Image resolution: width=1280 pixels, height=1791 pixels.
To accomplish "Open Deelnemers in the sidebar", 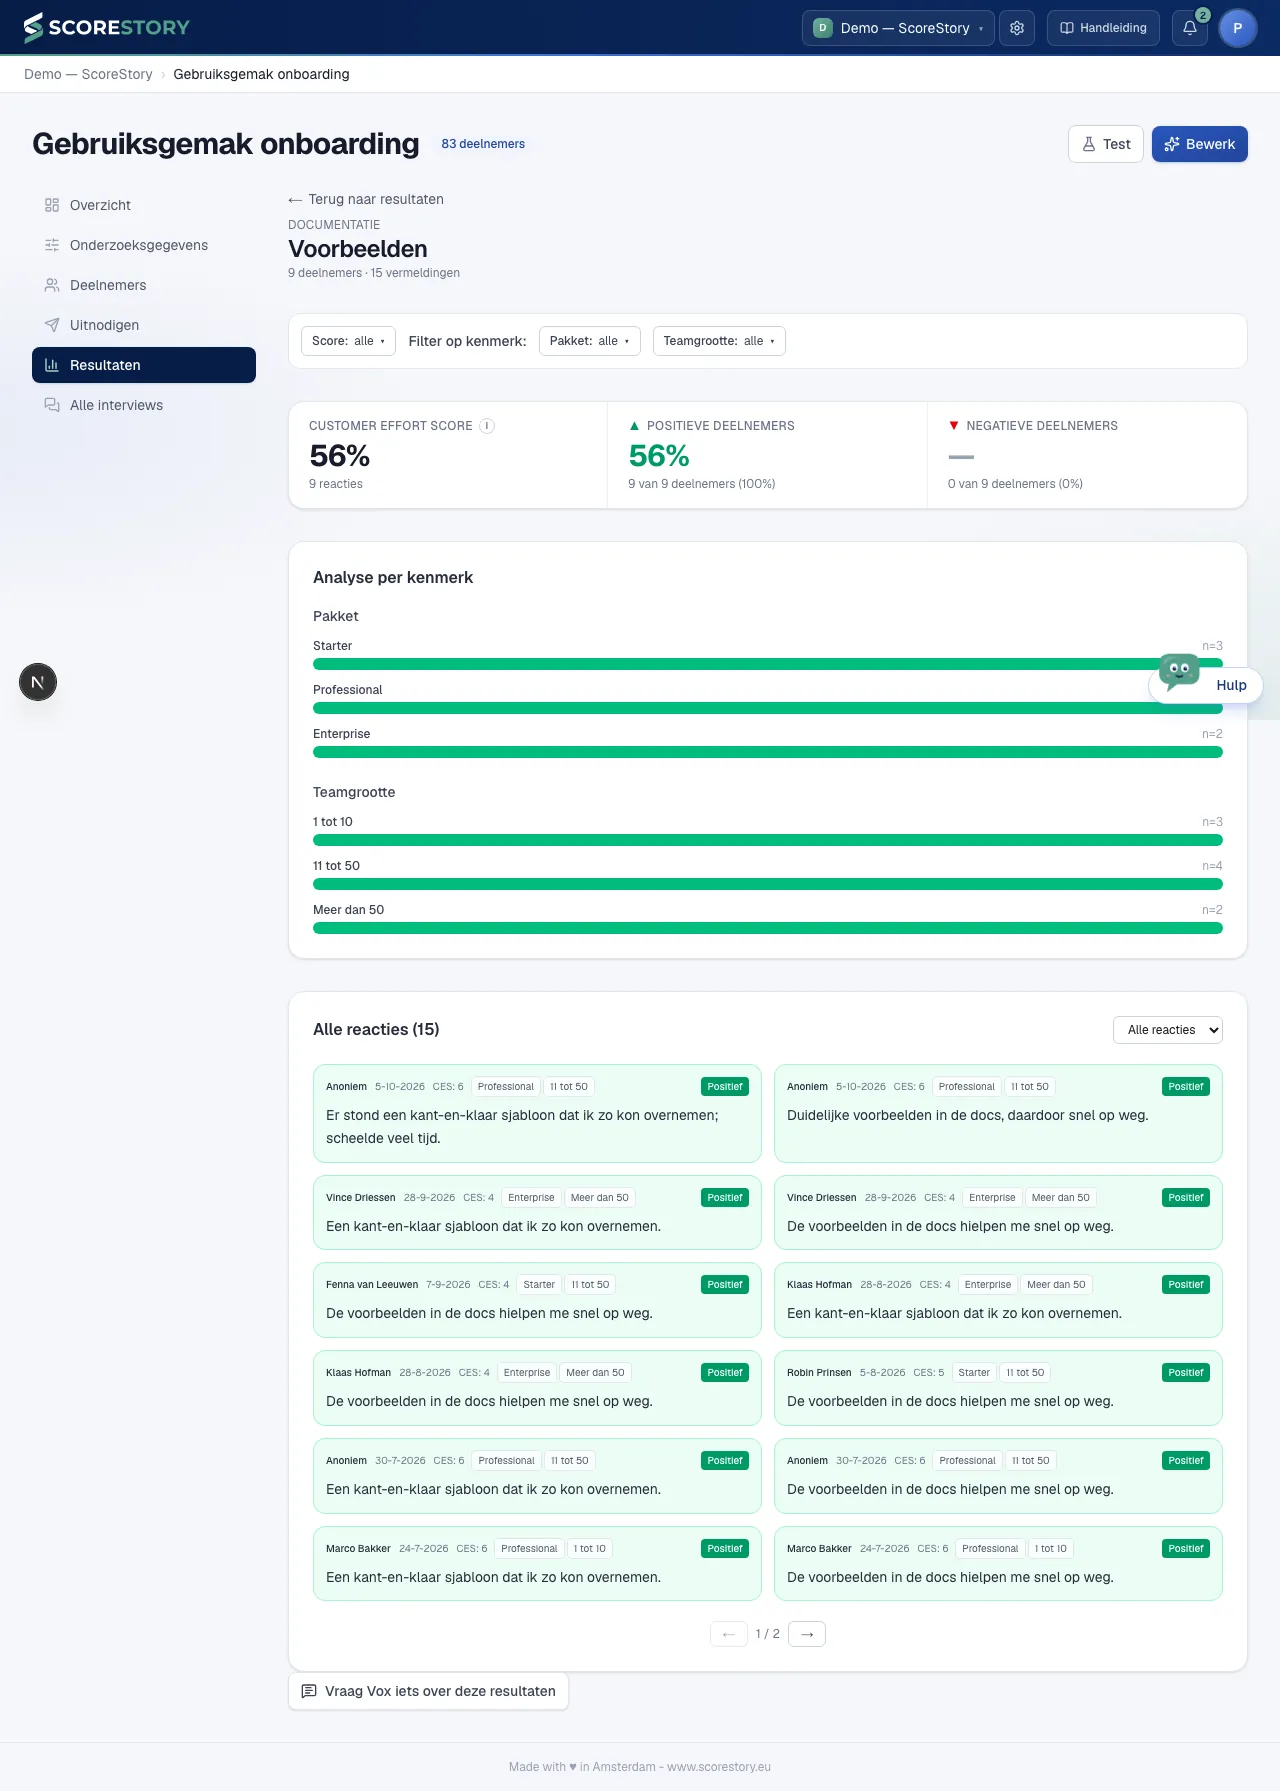I will click(144, 285).
